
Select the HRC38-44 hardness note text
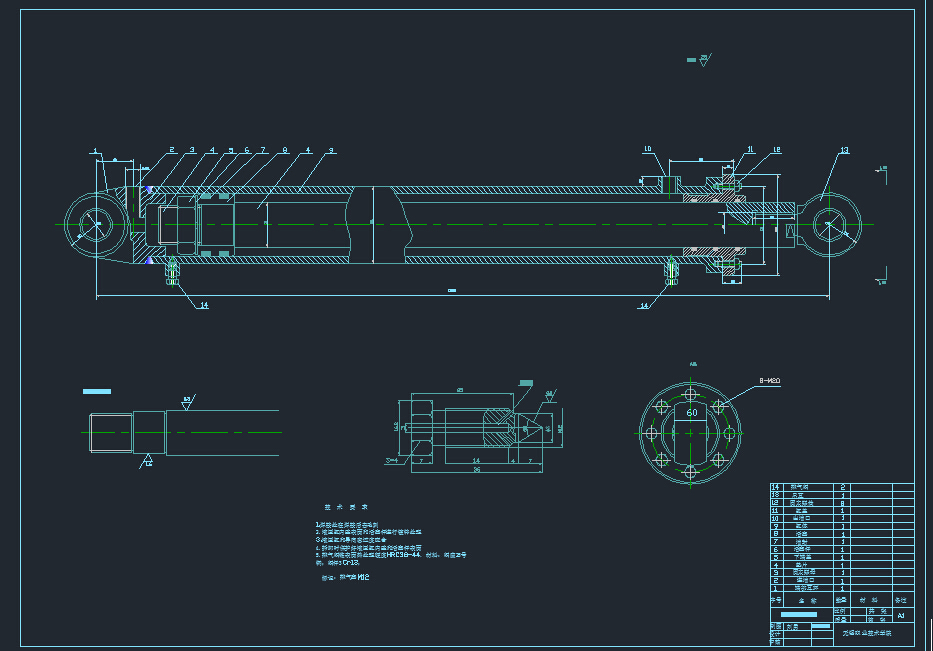pos(403,555)
